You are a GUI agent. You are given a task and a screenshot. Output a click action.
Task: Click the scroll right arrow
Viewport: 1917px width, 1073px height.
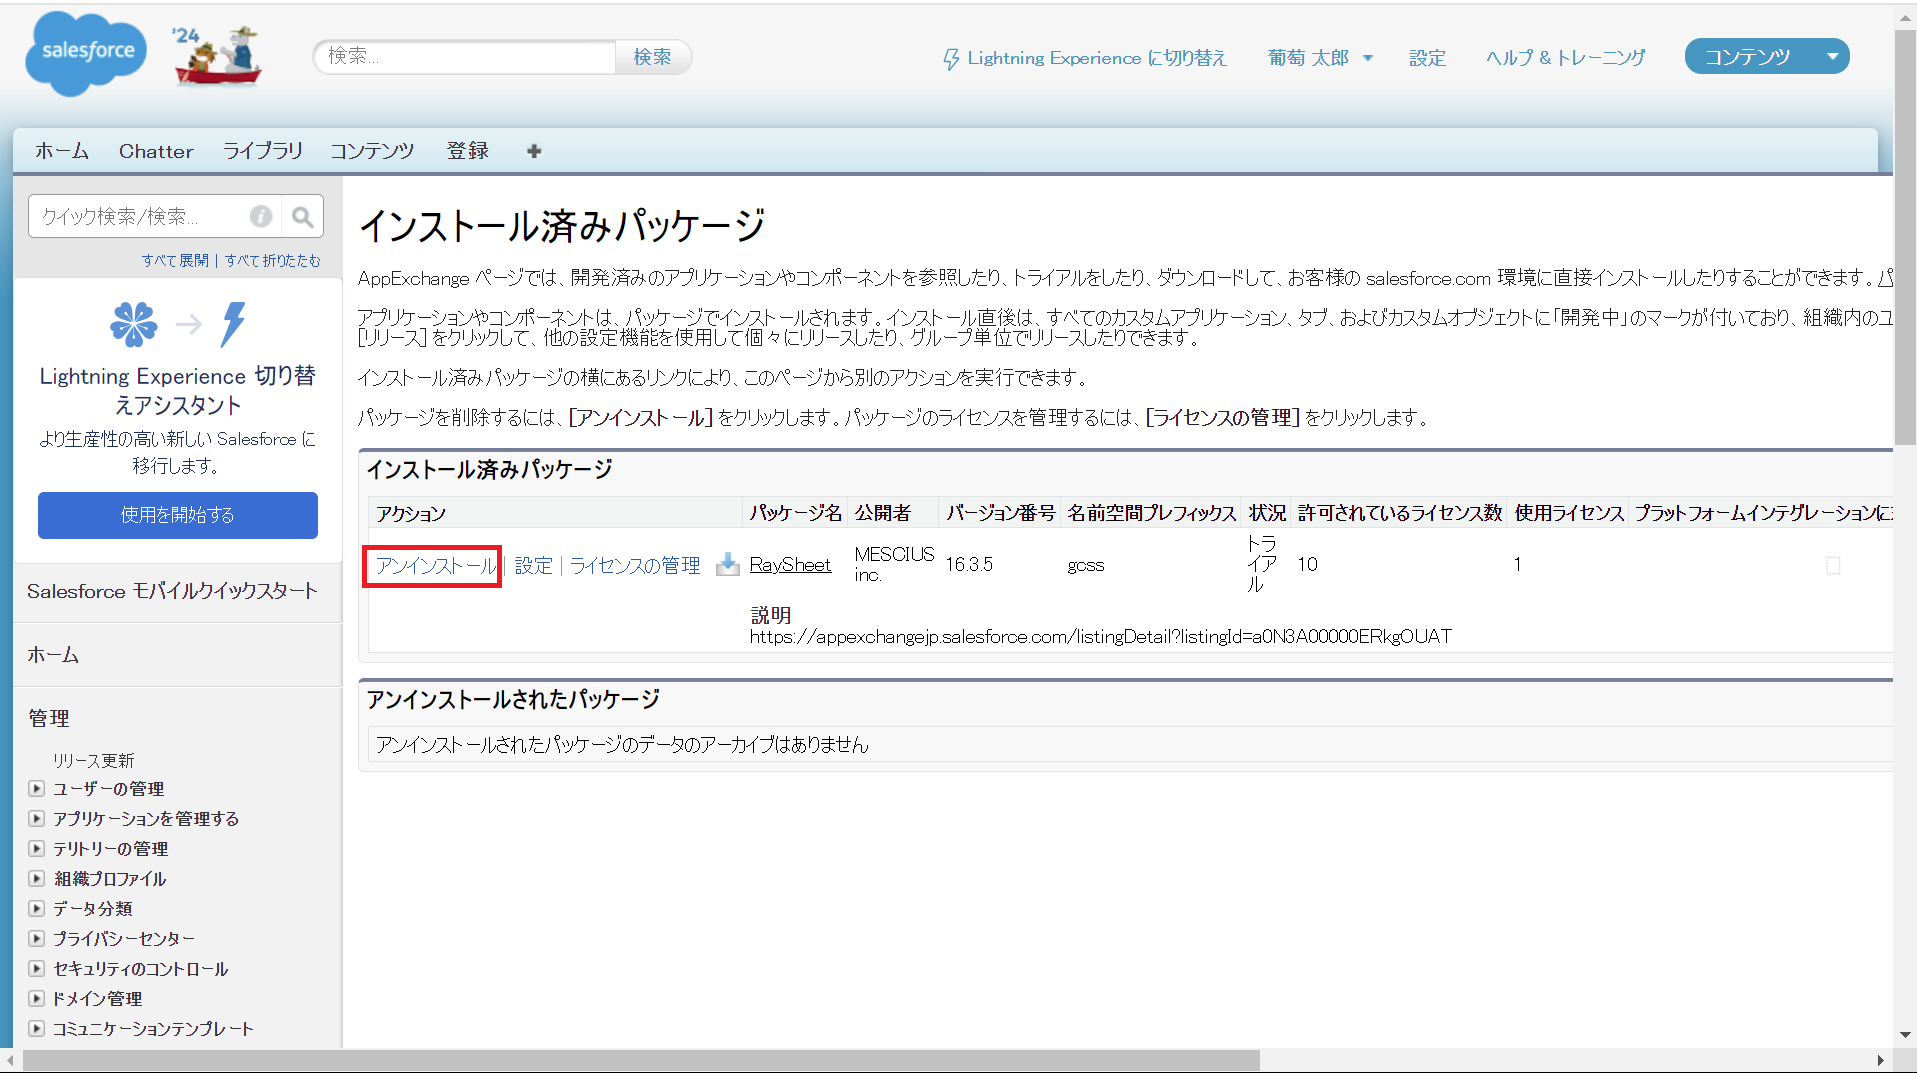tap(1880, 1060)
